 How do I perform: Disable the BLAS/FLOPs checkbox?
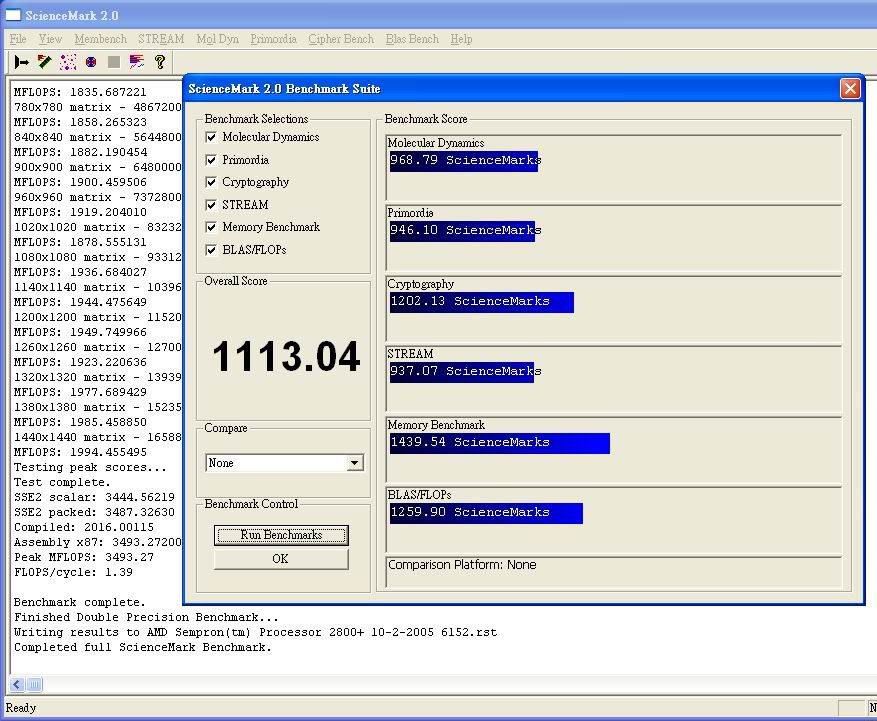click(211, 250)
